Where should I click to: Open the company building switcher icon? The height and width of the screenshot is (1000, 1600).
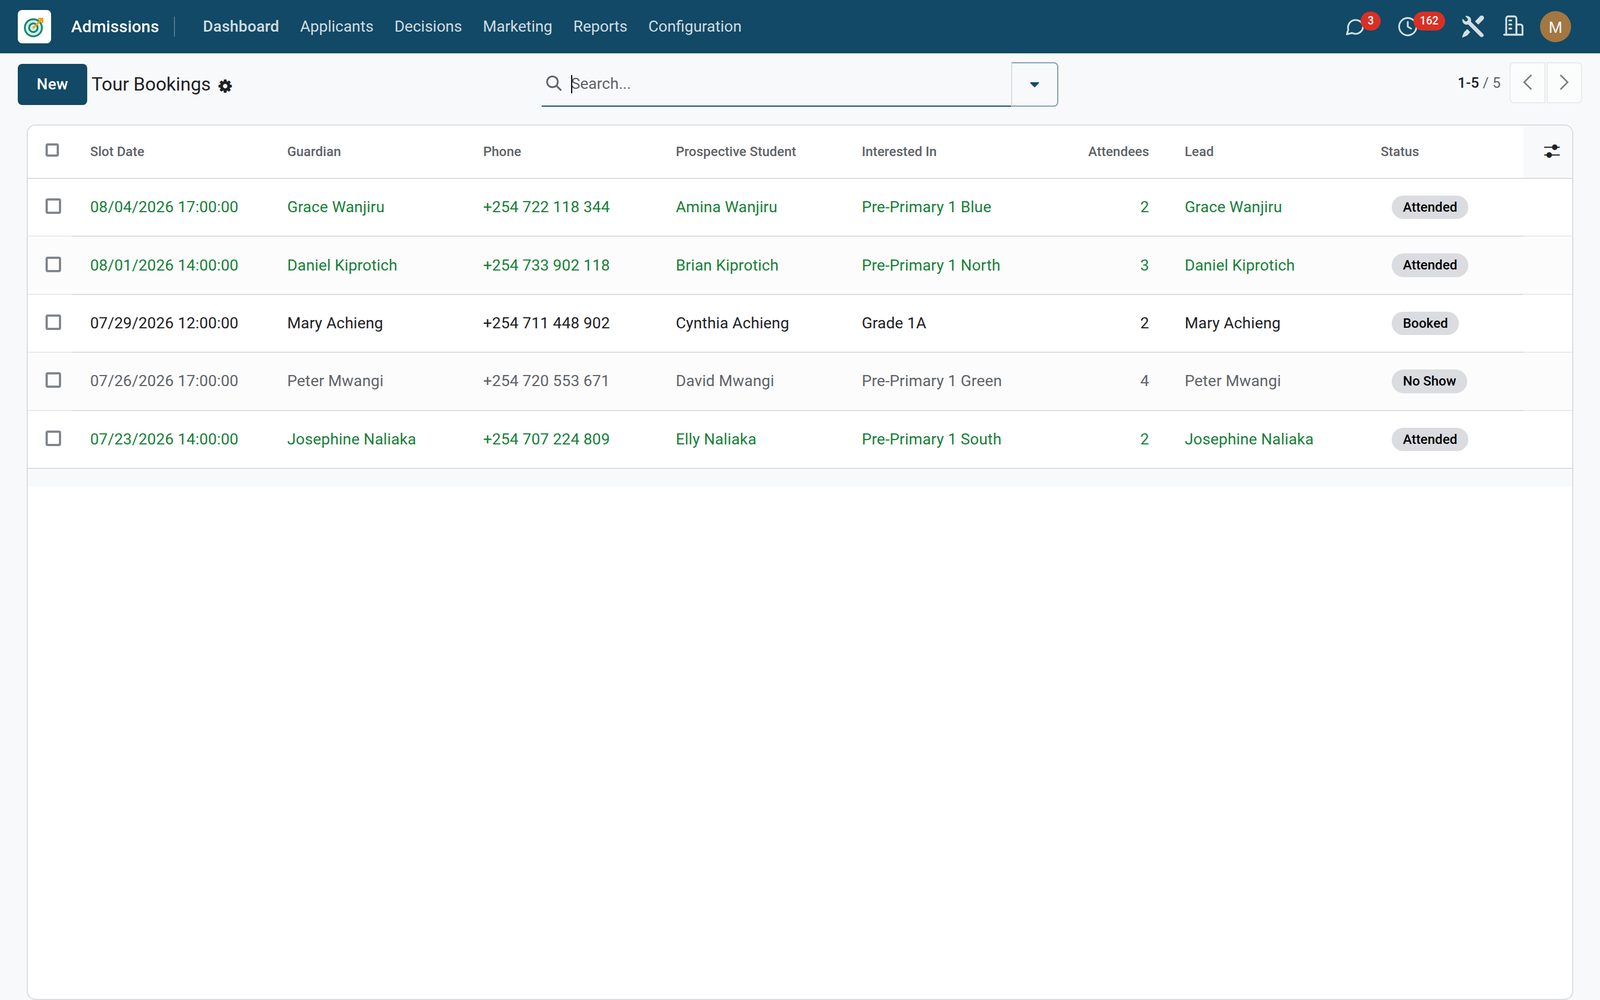coord(1514,27)
